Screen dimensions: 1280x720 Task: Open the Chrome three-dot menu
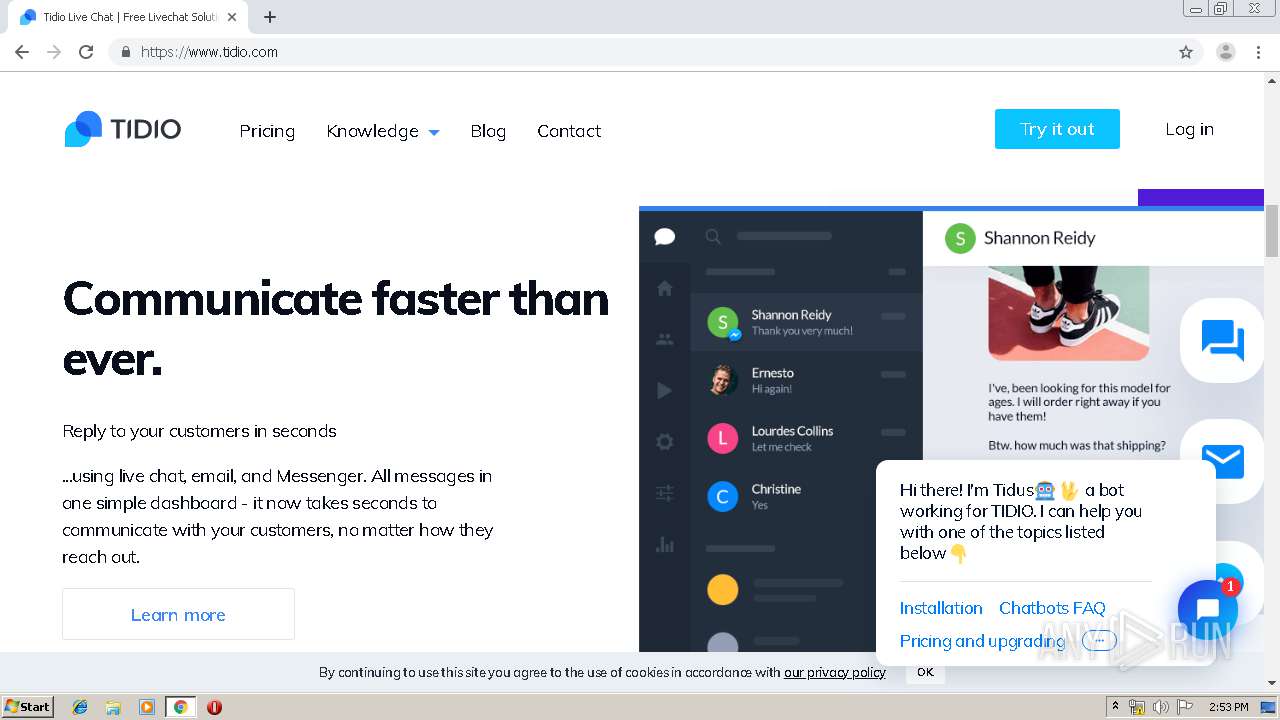pos(1258,52)
